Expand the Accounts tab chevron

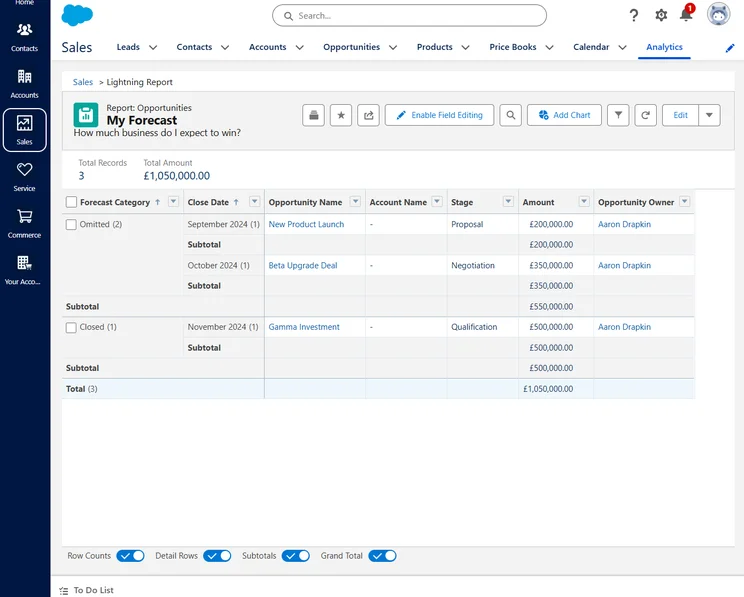pos(299,47)
